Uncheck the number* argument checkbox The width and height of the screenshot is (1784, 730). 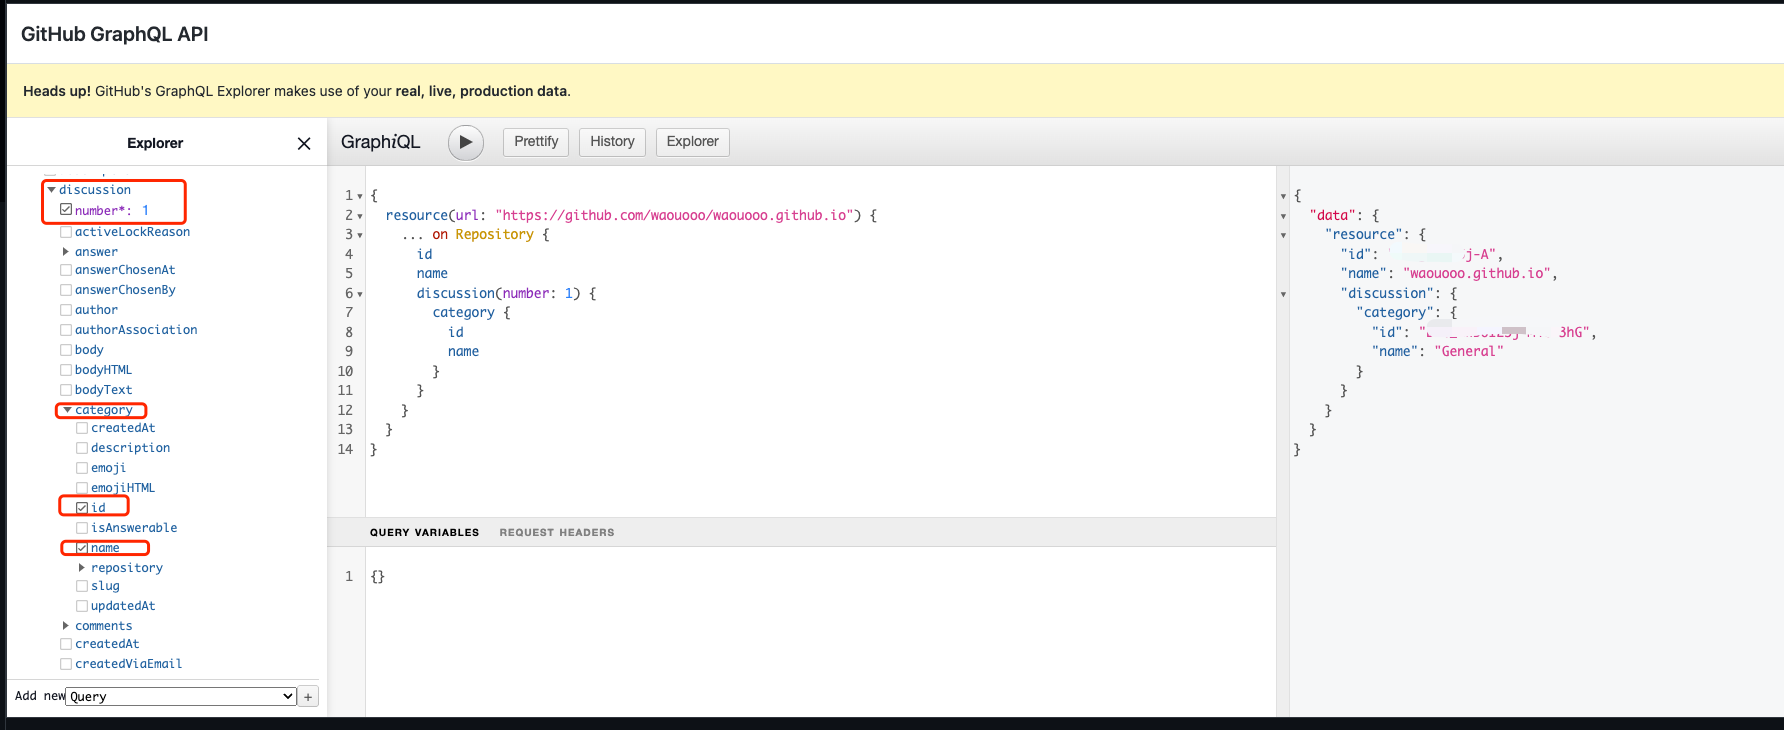[x=66, y=210]
